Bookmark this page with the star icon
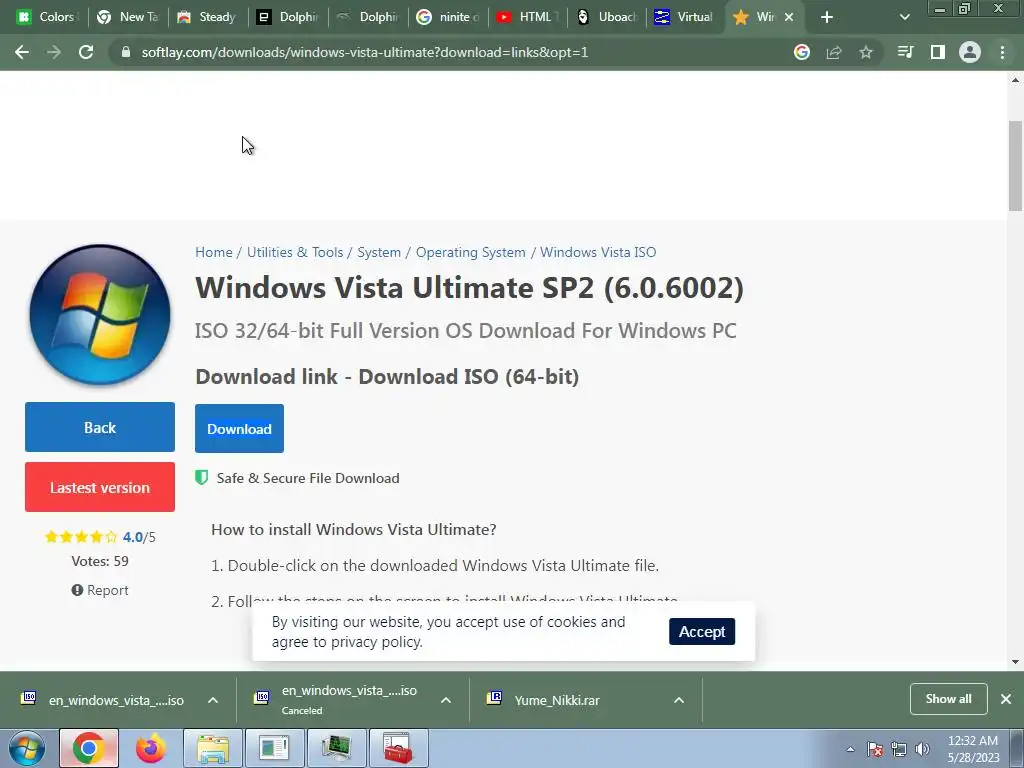The height and width of the screenshot is (768, 1024). [x=866, y=52]
